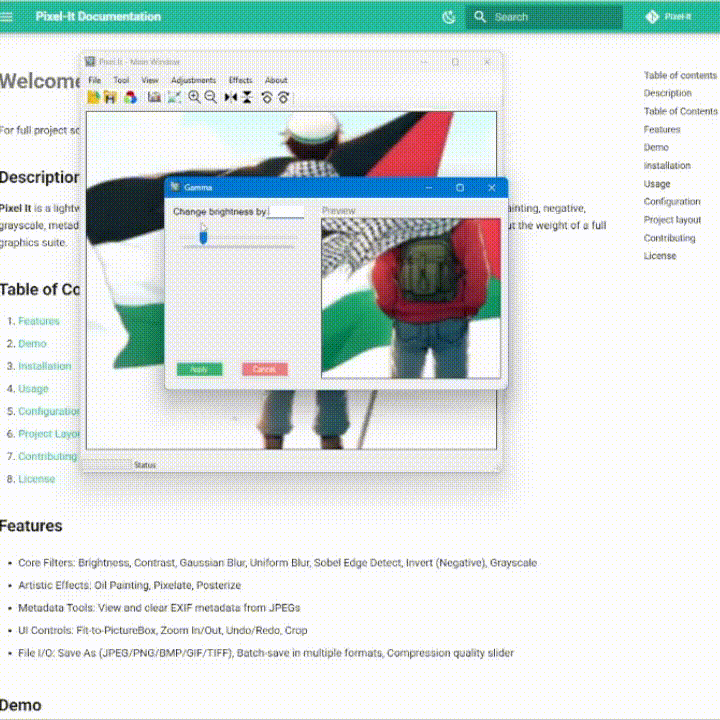
Task: Select Configuration in right sidebar
Action: 672,202
